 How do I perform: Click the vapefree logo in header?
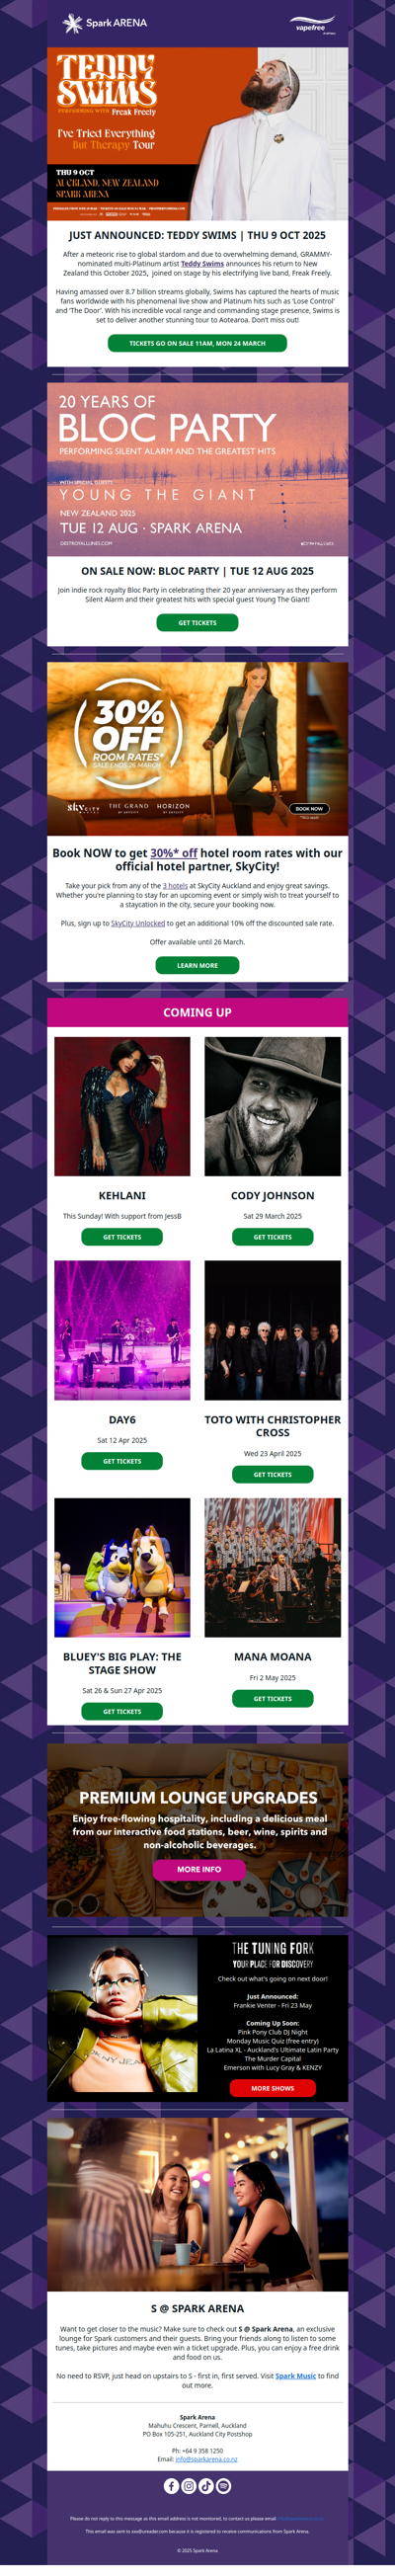point(312,24)
